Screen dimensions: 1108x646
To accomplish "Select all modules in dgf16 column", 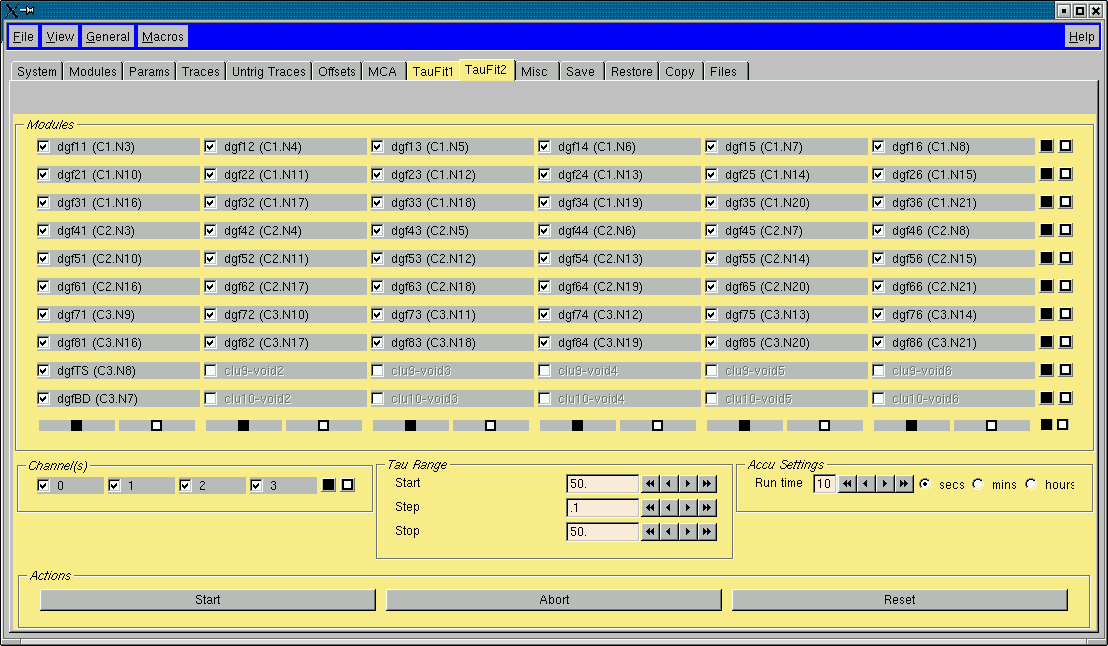I will point(912,425).
